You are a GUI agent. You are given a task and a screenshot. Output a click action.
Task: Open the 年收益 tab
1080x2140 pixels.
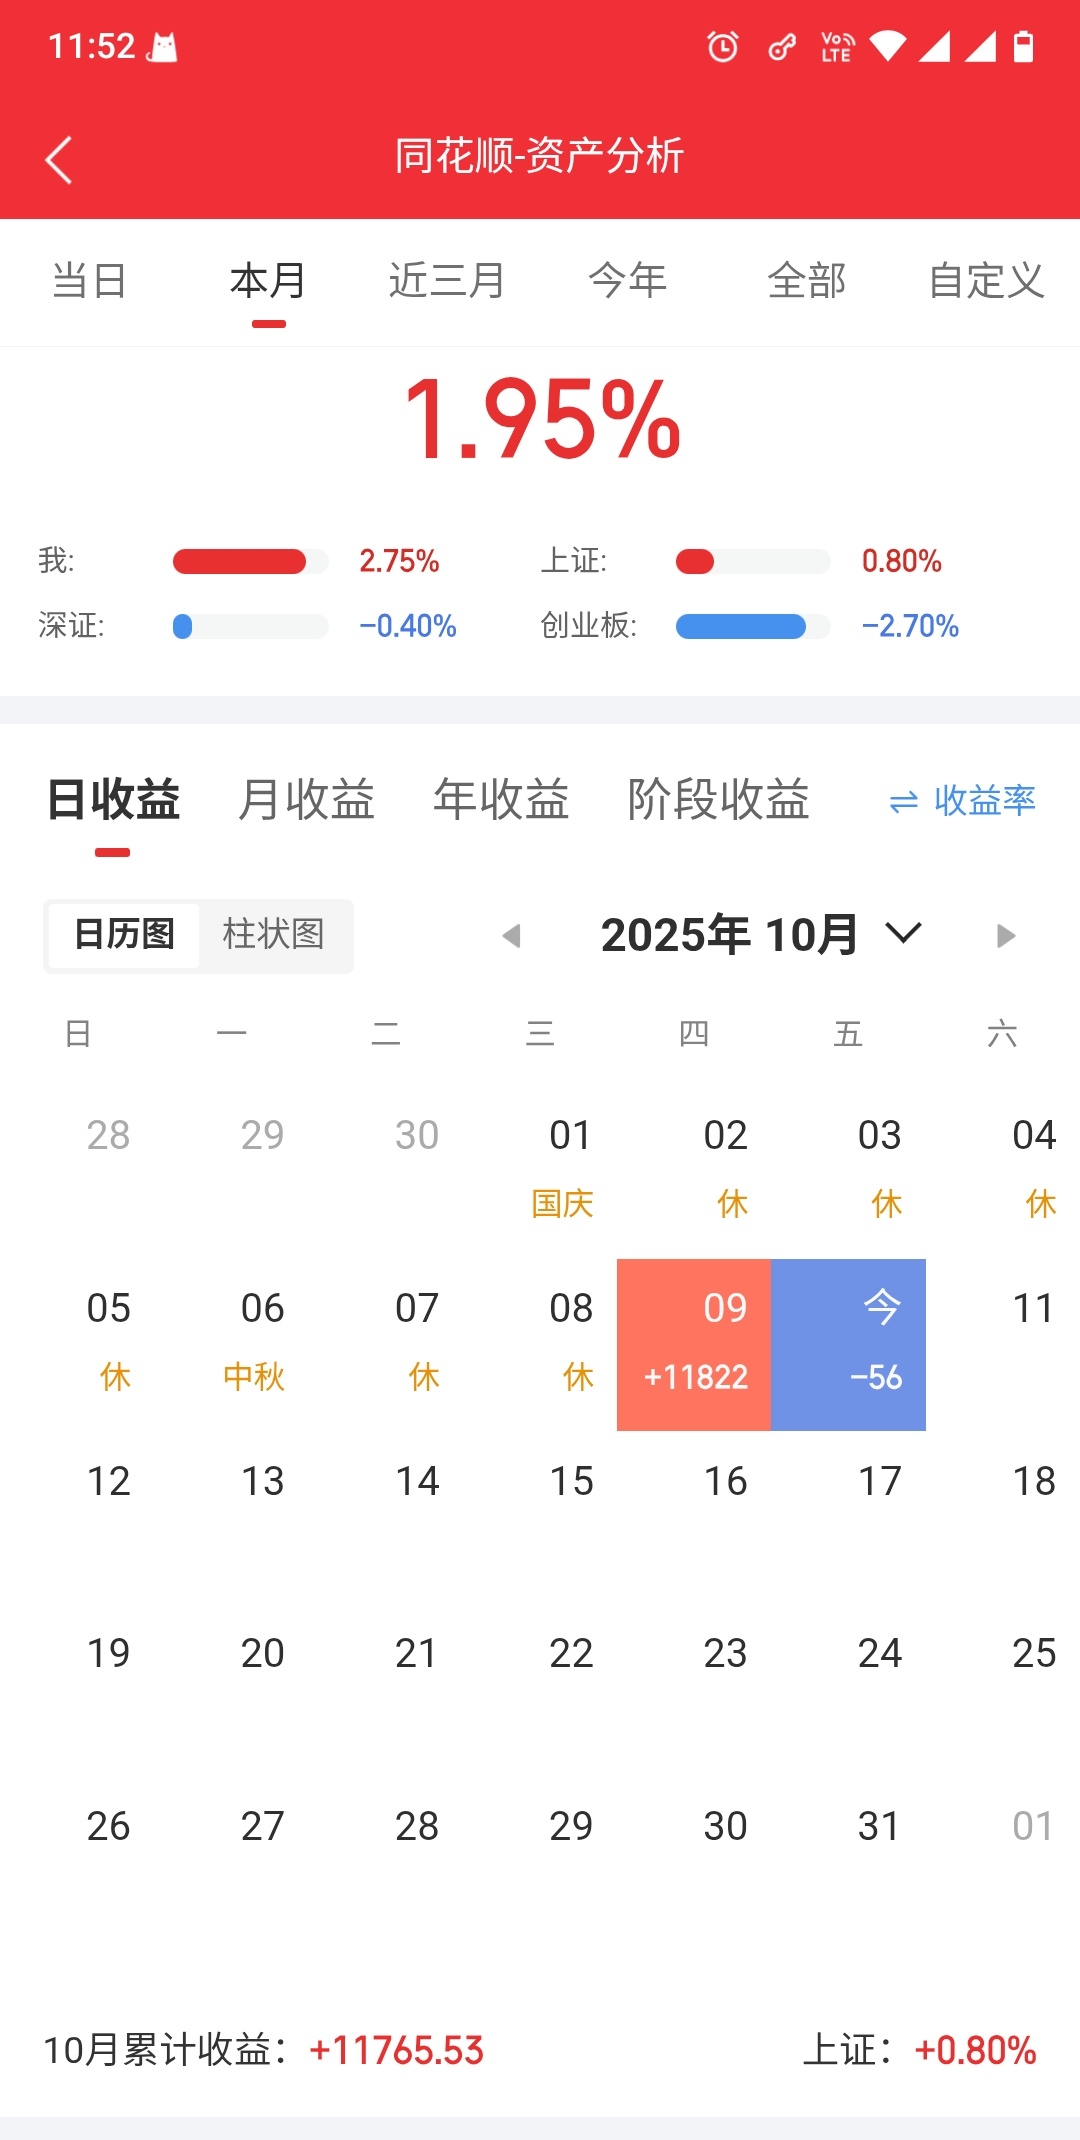(500, 800)
